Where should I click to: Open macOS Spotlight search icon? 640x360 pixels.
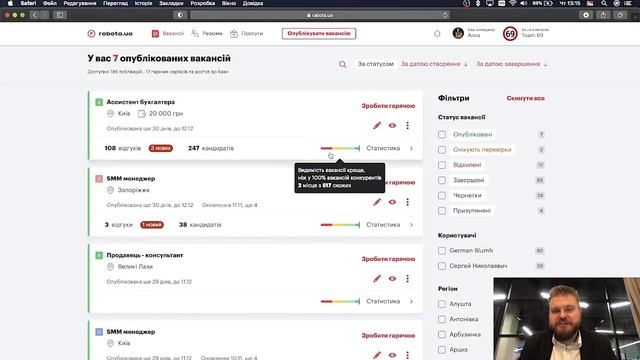pyautogui.click(x=604, y=3)
